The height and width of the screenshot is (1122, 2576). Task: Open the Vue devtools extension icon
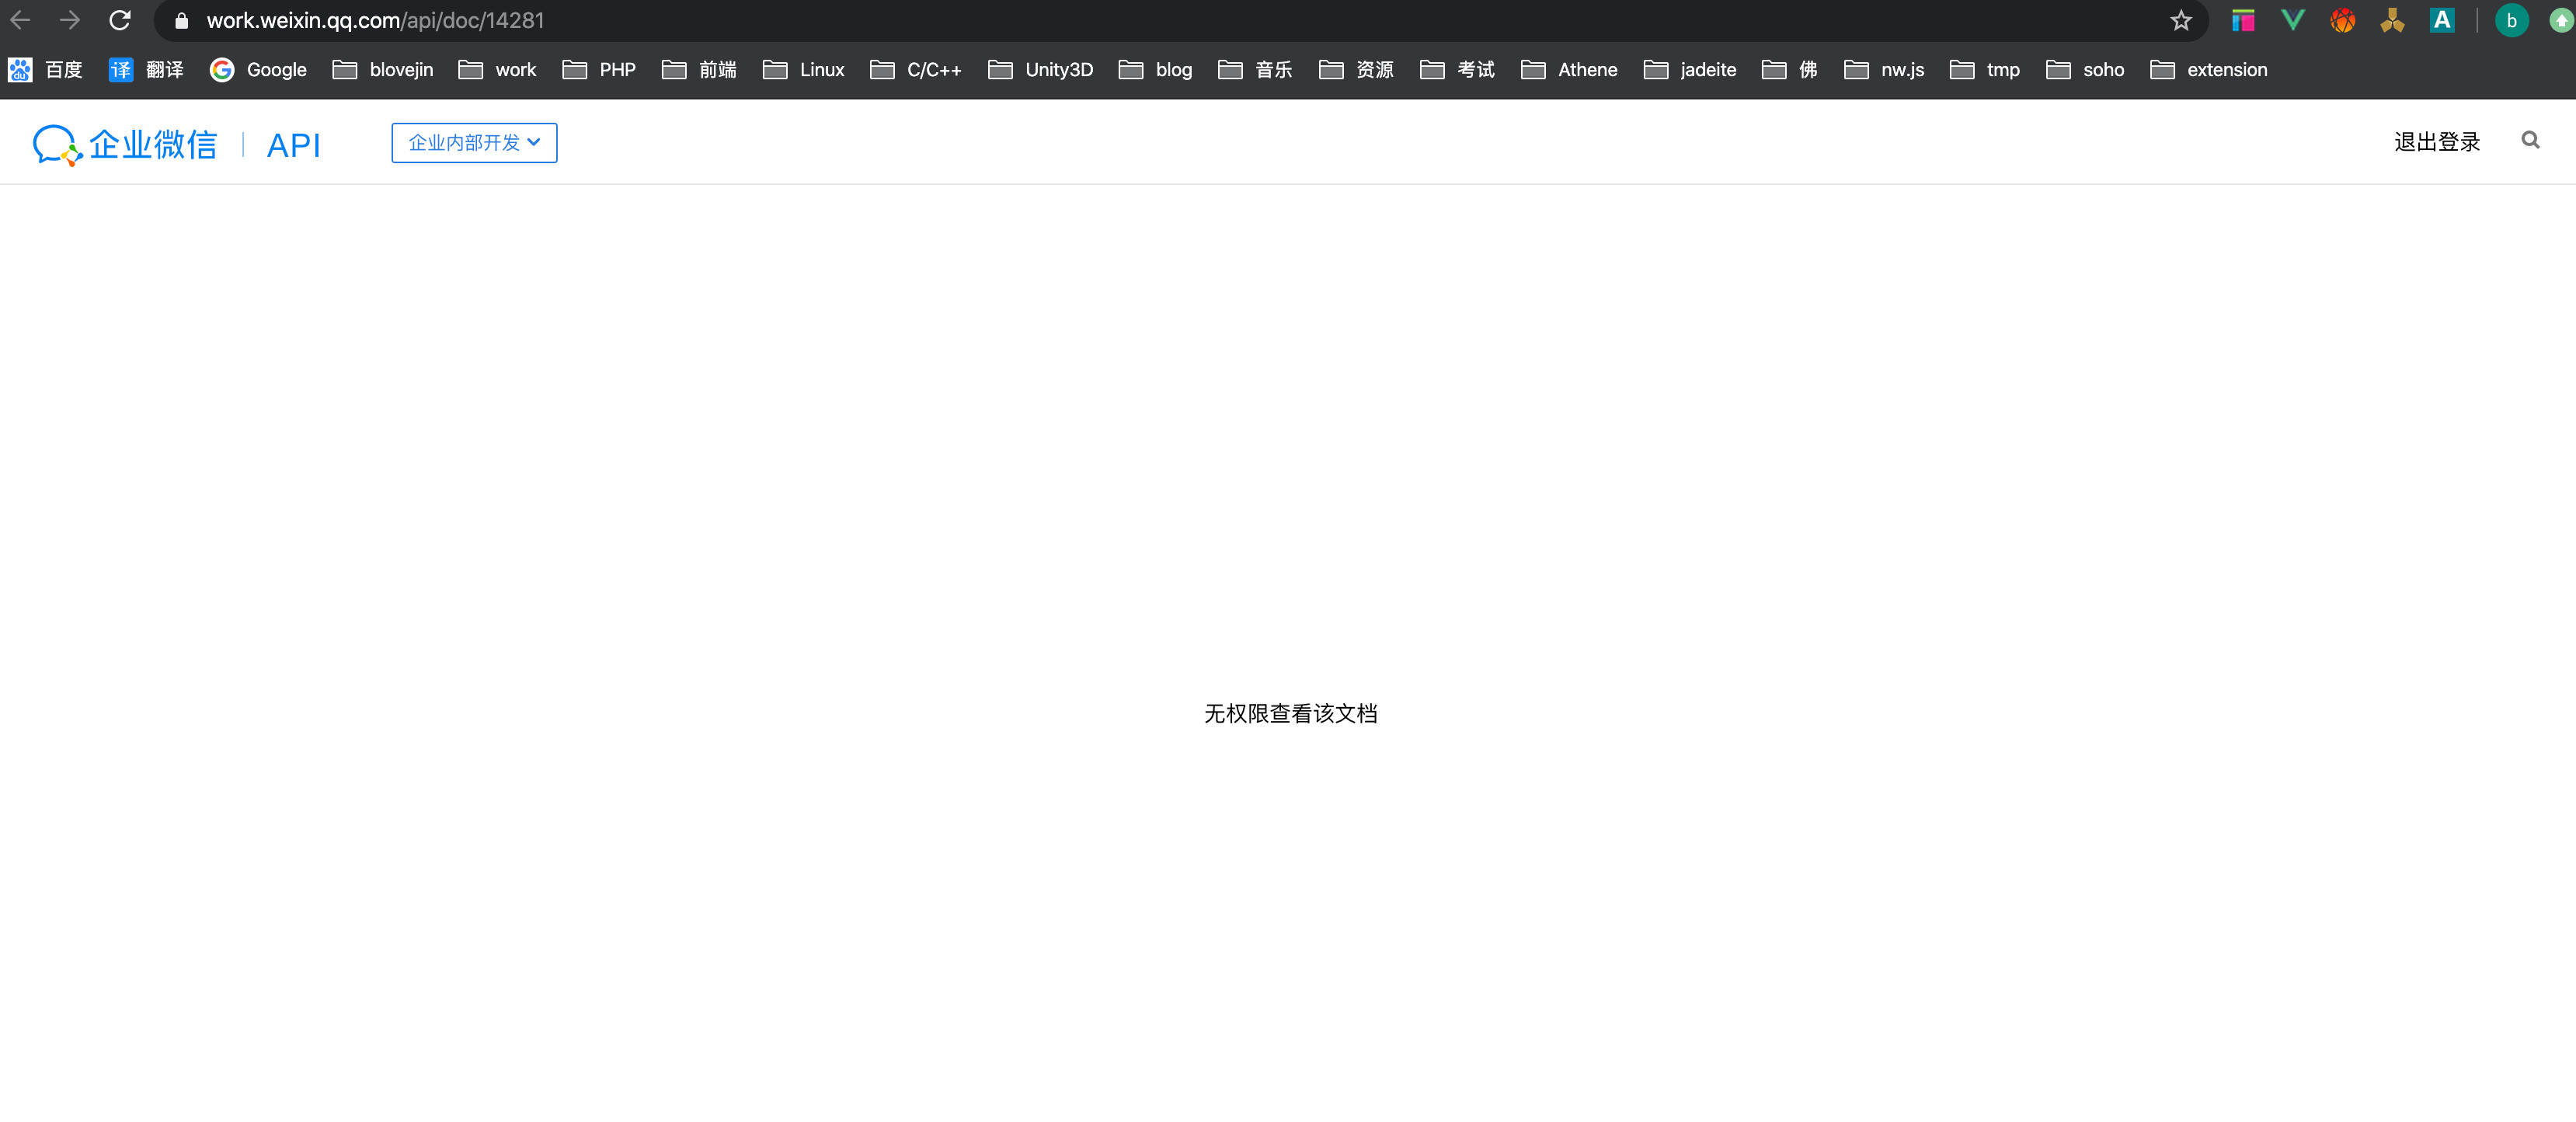click(2292, 20)
